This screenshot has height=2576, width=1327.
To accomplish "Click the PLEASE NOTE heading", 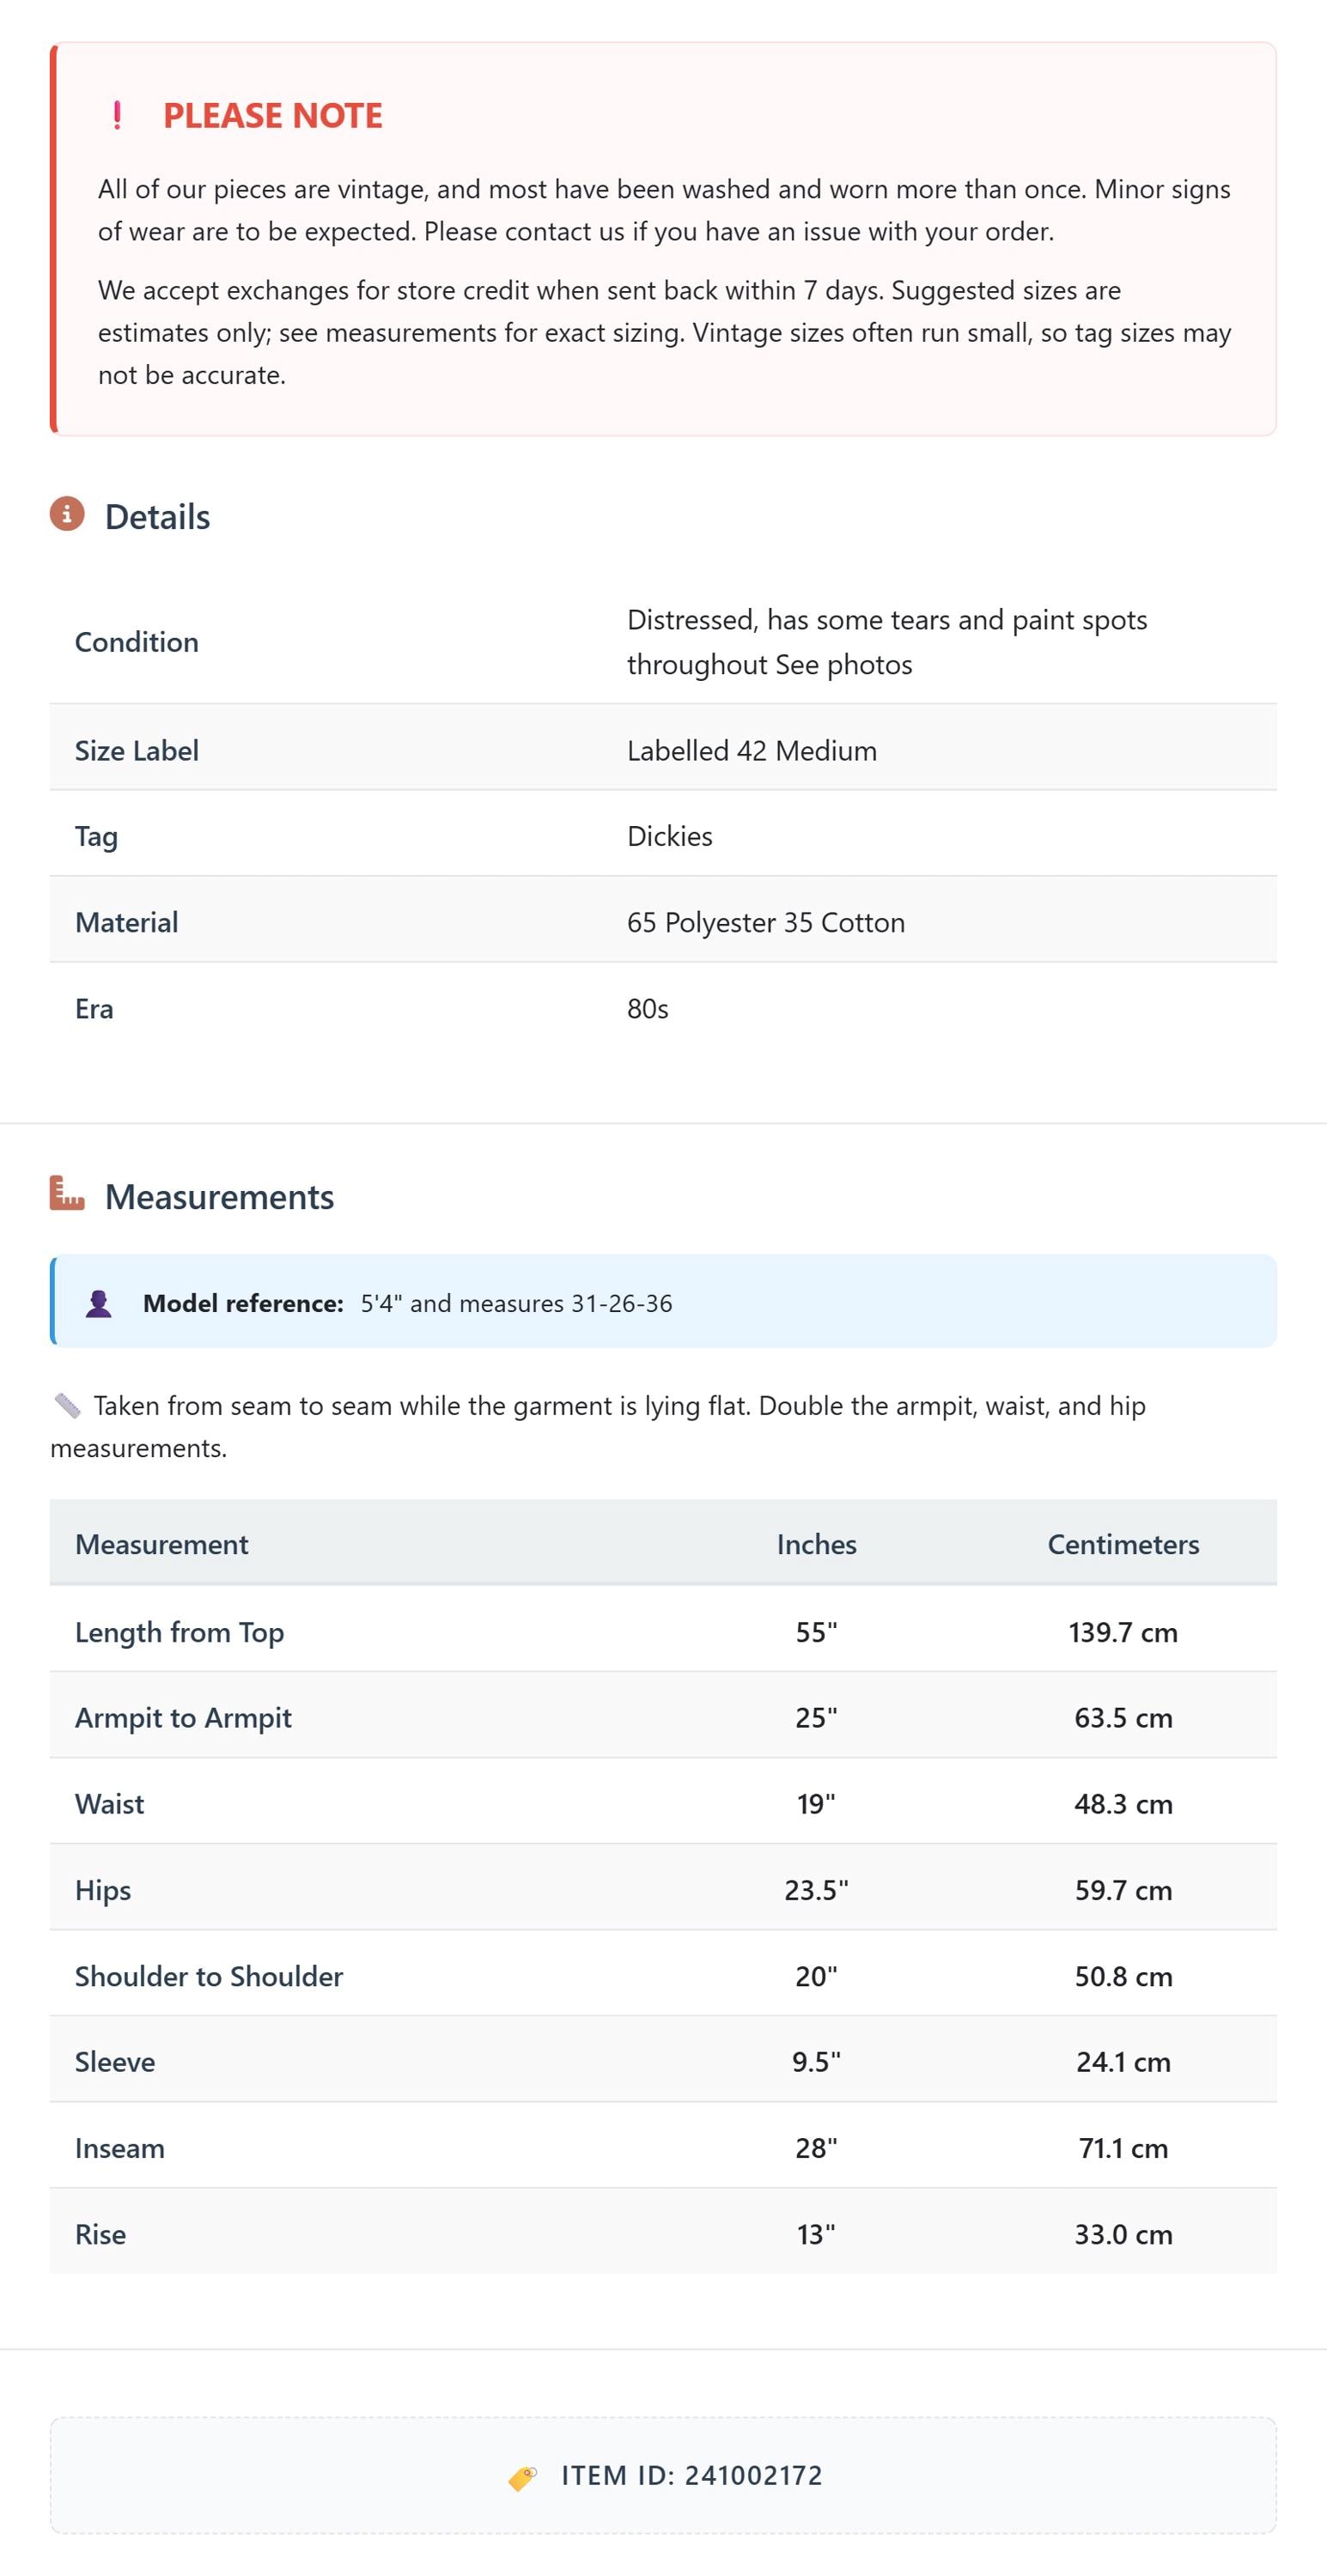I will point(273,116).
